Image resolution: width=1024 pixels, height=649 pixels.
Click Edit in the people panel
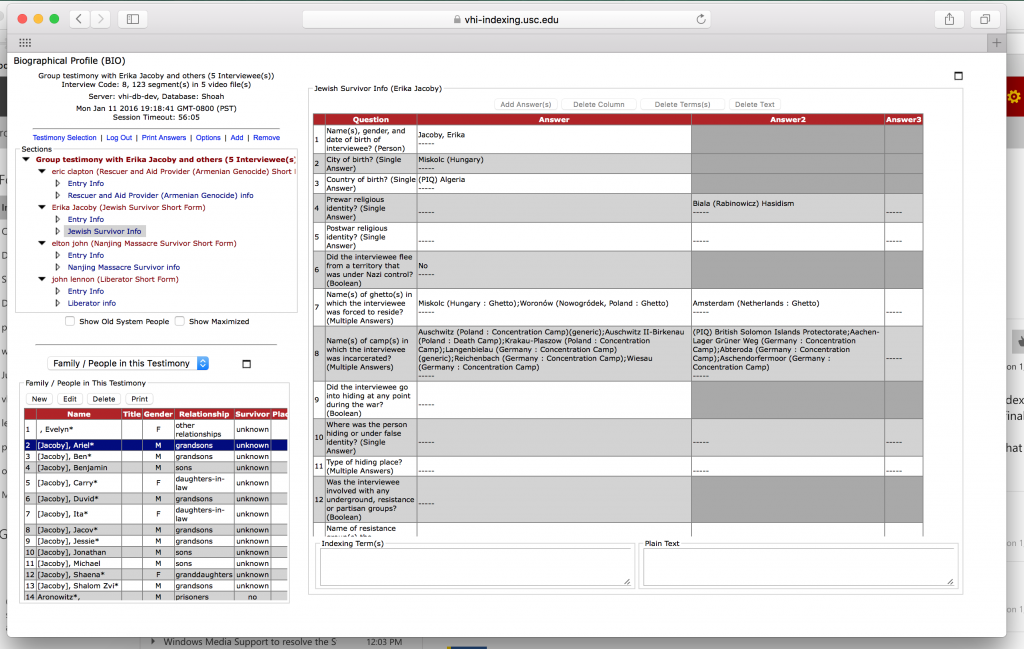[70, 399]
